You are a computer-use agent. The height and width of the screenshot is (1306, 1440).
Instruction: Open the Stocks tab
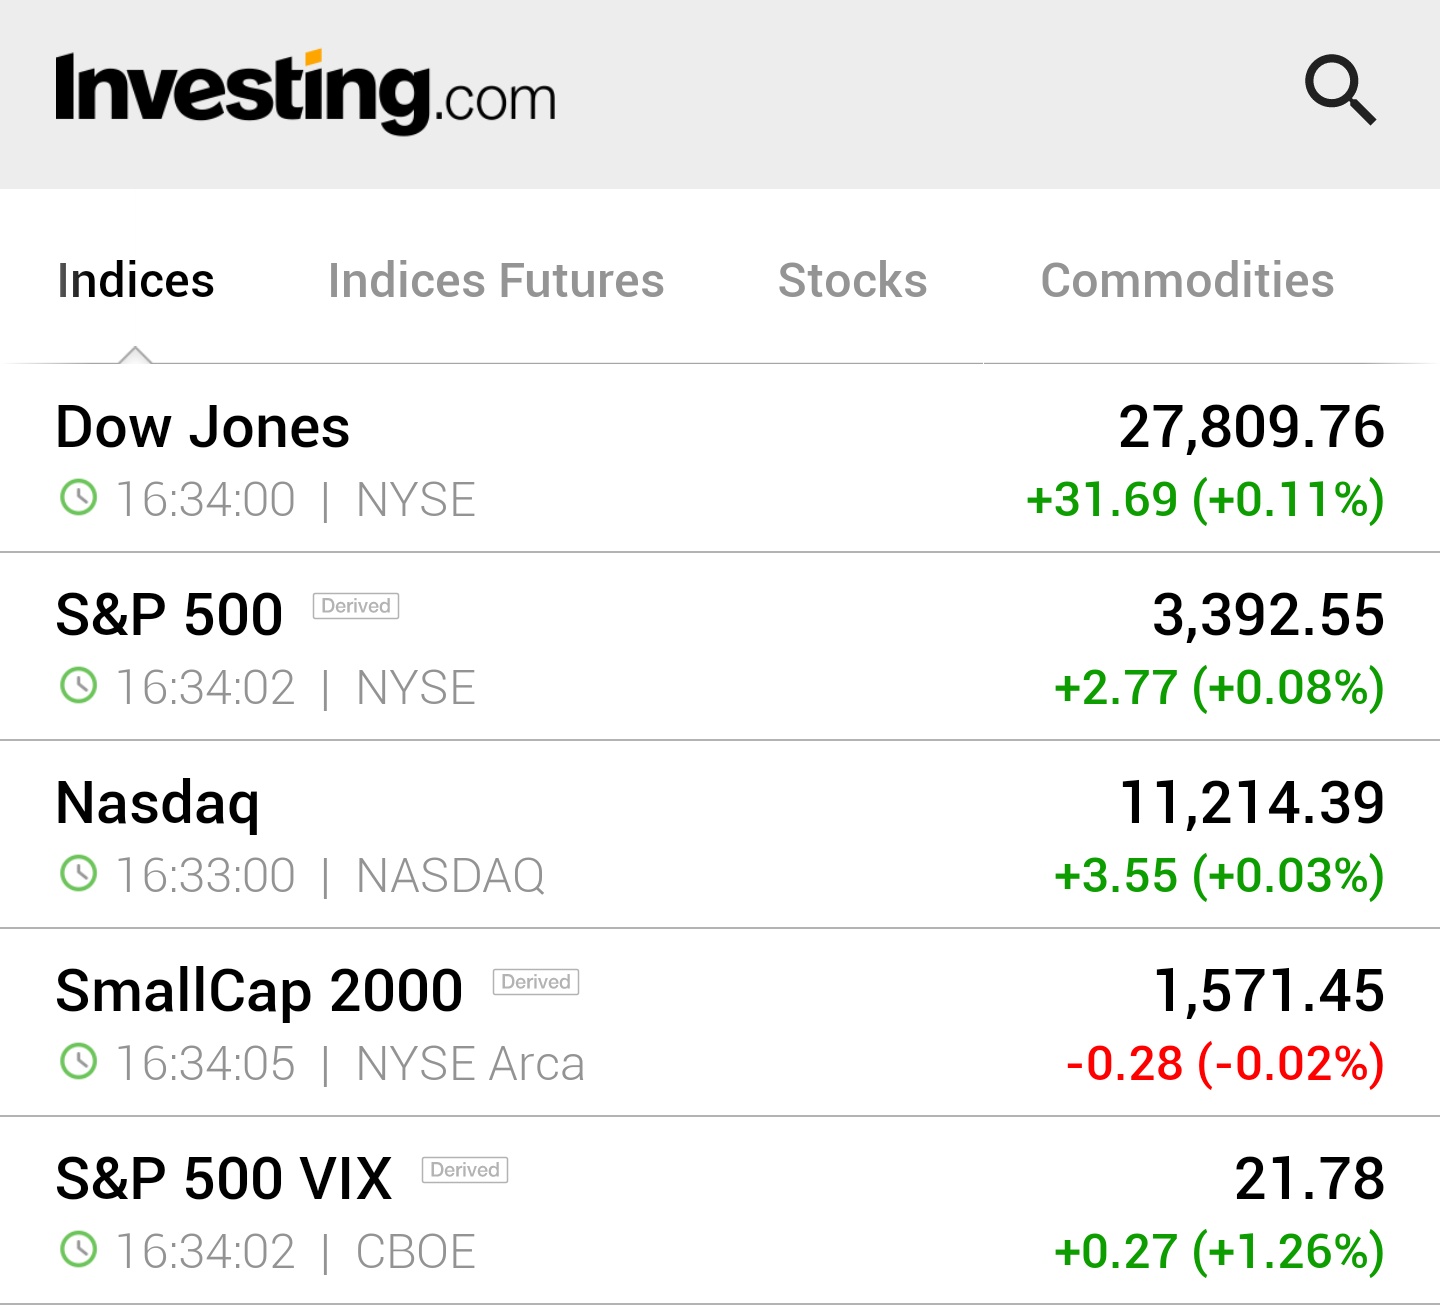[x=852, y=281]
